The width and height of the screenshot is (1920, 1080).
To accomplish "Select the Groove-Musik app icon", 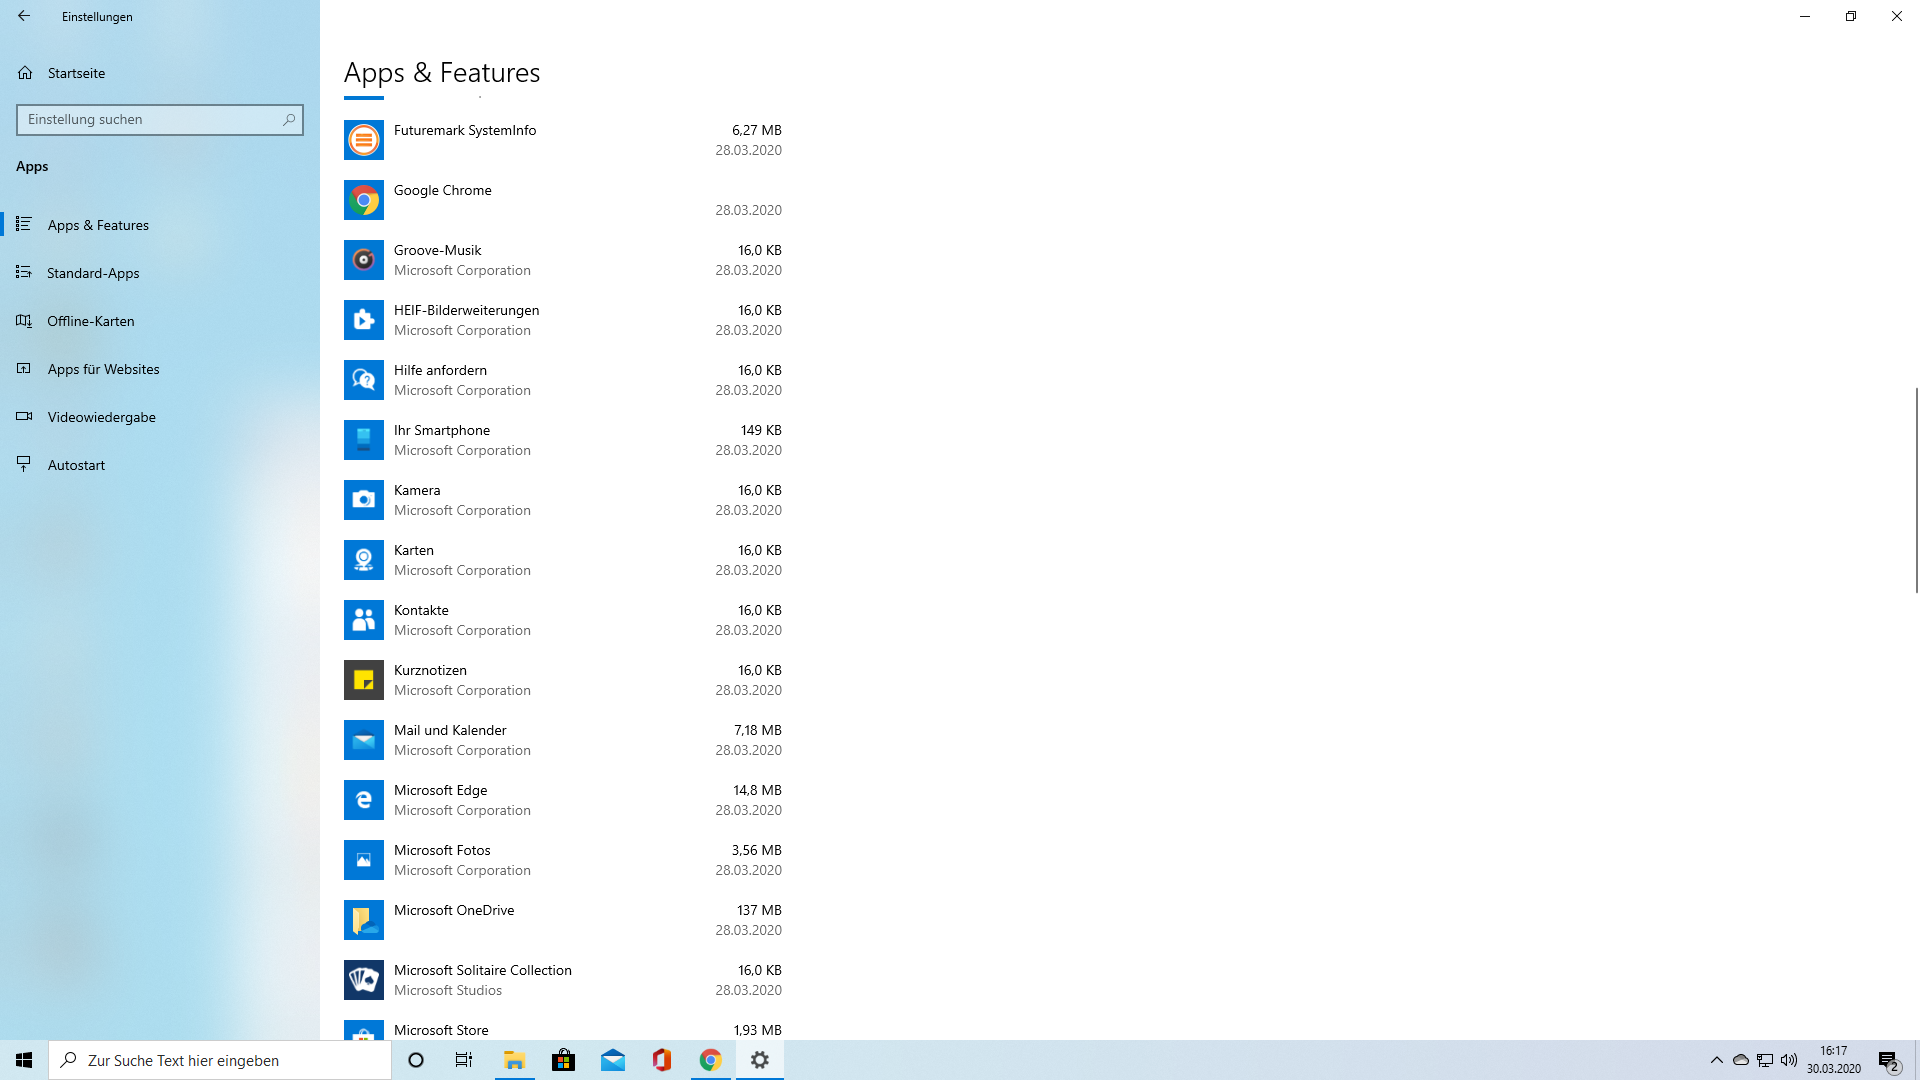I will (364, 260).
